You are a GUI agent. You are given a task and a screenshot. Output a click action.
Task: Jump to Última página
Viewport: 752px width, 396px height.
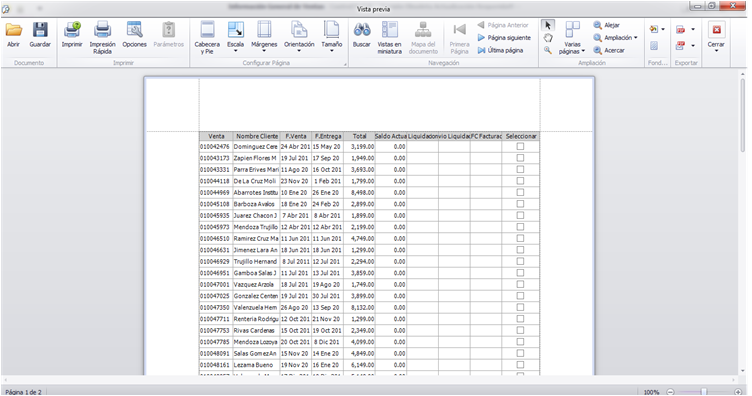[501, 50]
